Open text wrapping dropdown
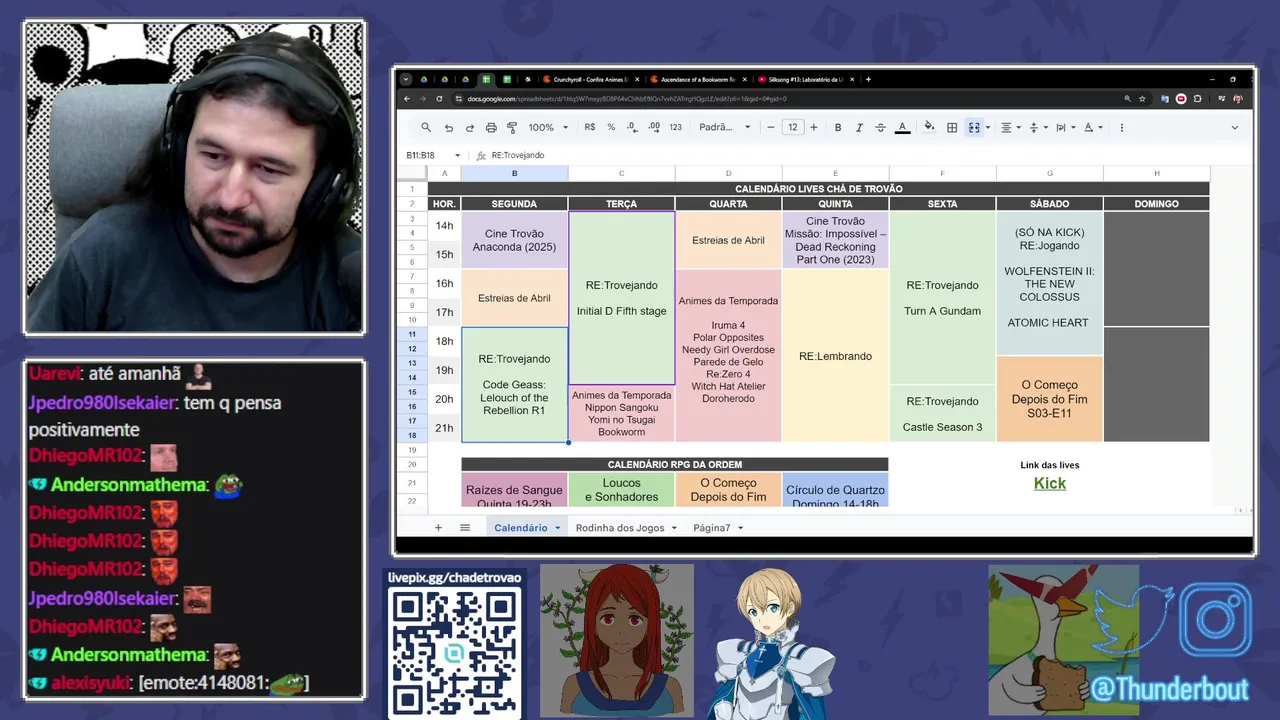The width and height of the screenshot is (1280, 720). pos(1064,127)
